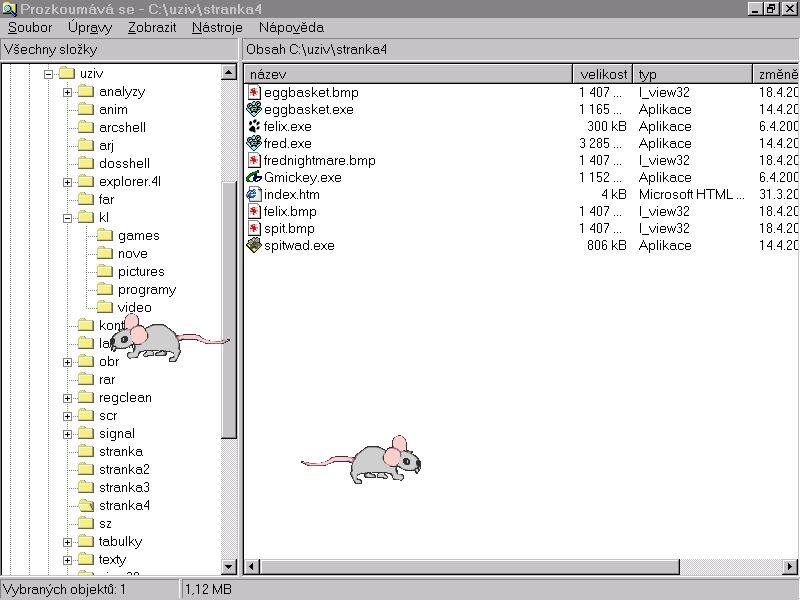Viewport: 800px width, 600px height.
Task: Sort files by the název column header
Action: [x=408, y=74]
